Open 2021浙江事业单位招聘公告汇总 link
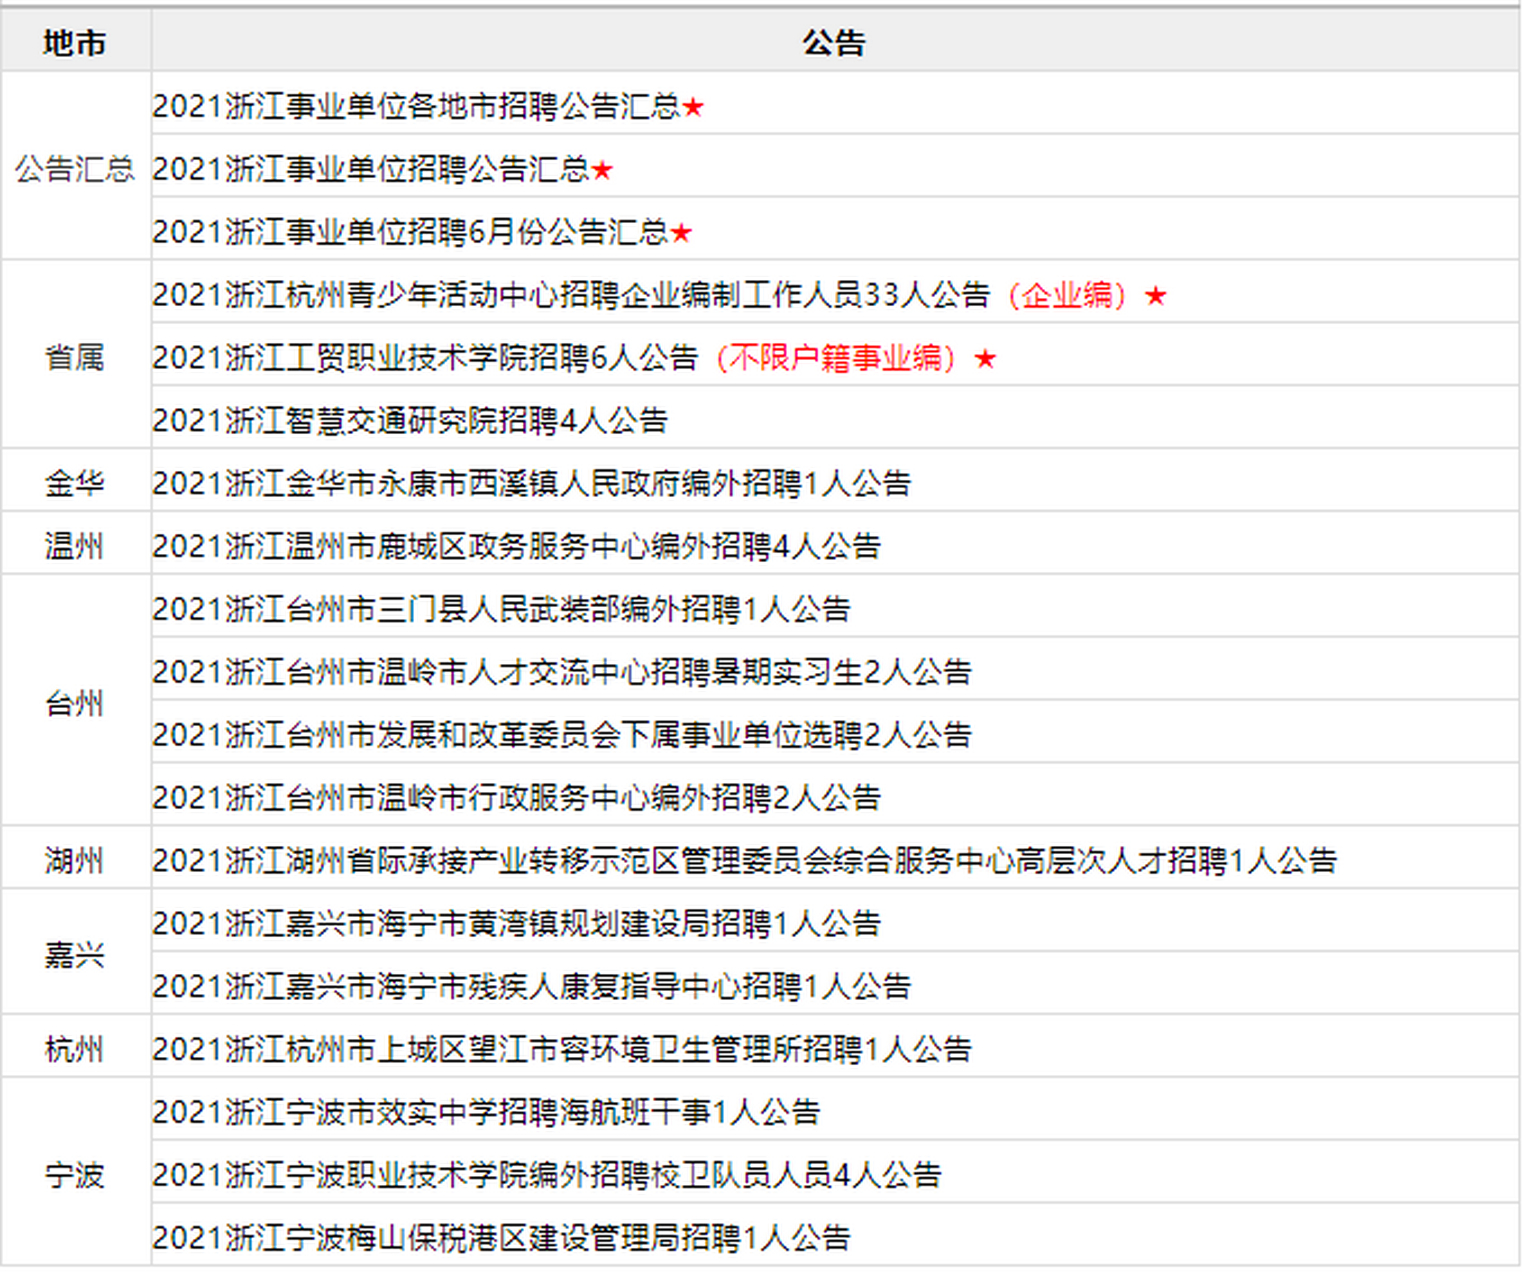Screen dimensions: 1523x1280 (x=371, y=169)
